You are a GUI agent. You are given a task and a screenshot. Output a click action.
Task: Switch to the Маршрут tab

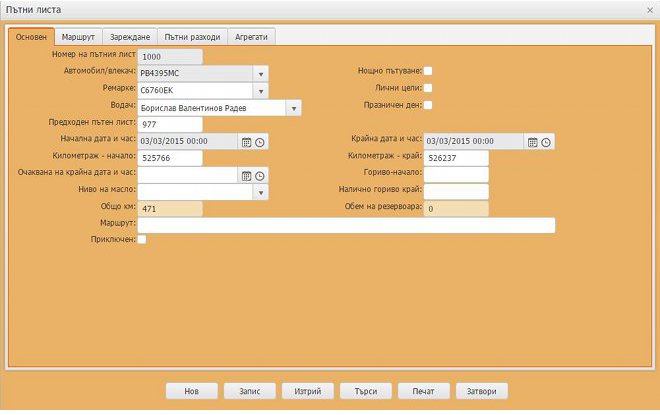(79, 37)
